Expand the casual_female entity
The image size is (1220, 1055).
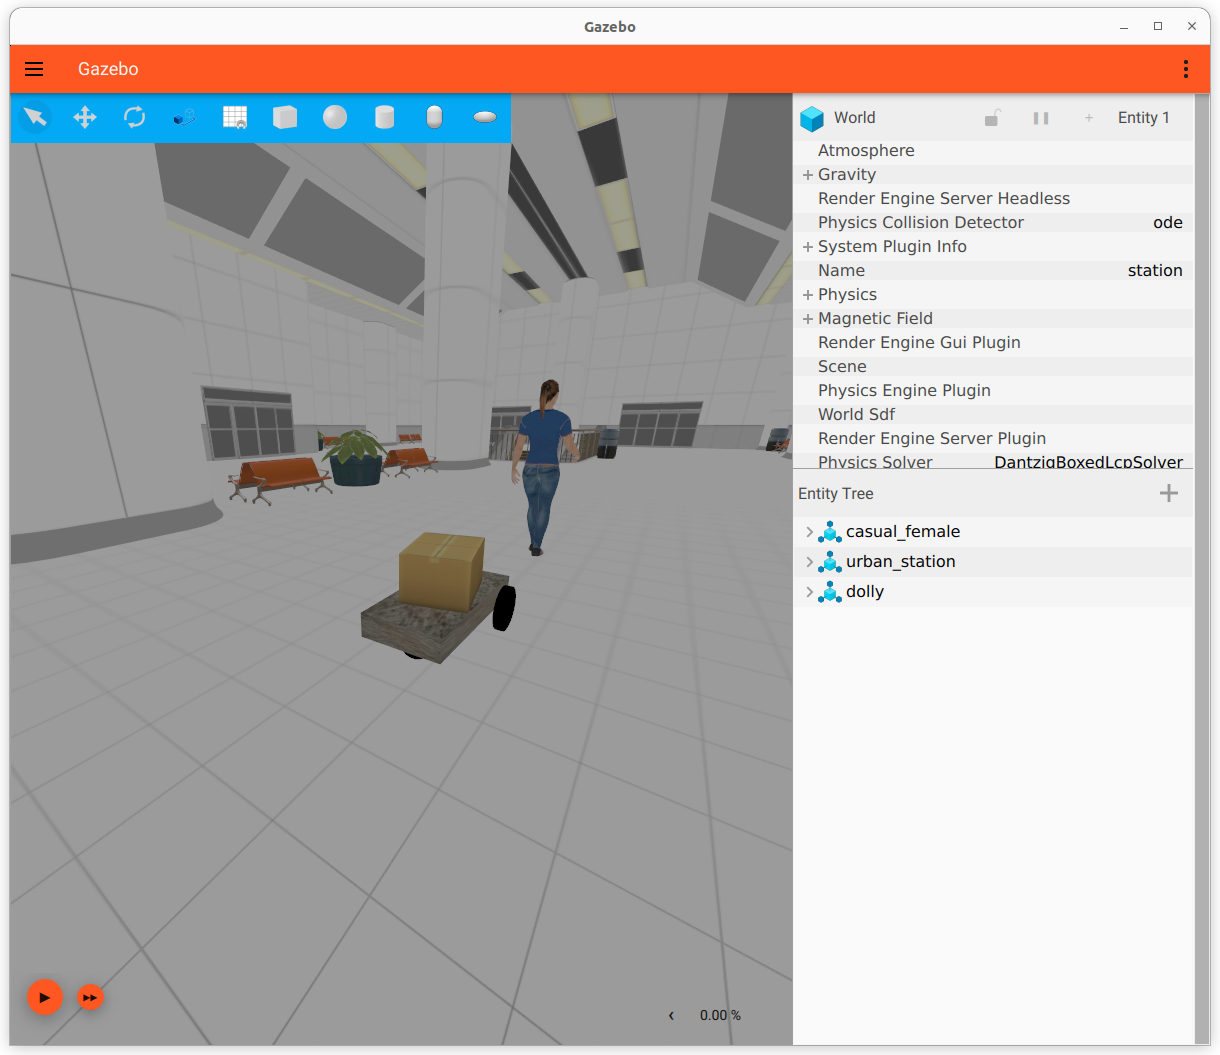point(810,532)
